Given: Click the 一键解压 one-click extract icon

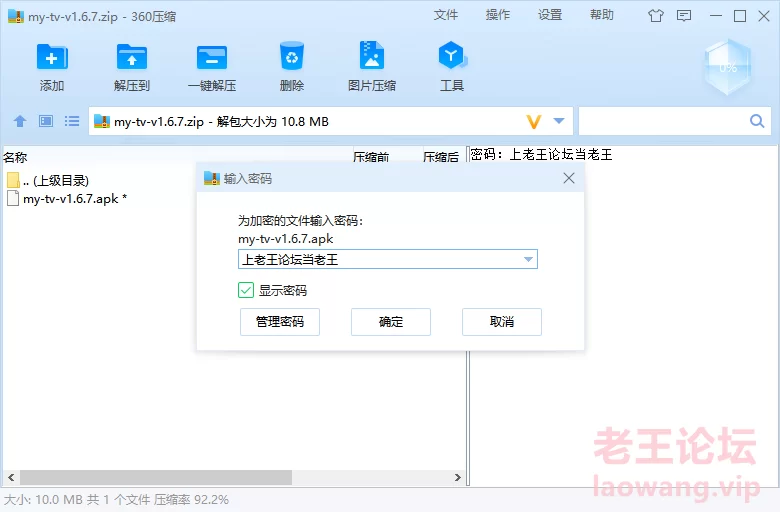Looking at the screenshot, I should 212,58.
